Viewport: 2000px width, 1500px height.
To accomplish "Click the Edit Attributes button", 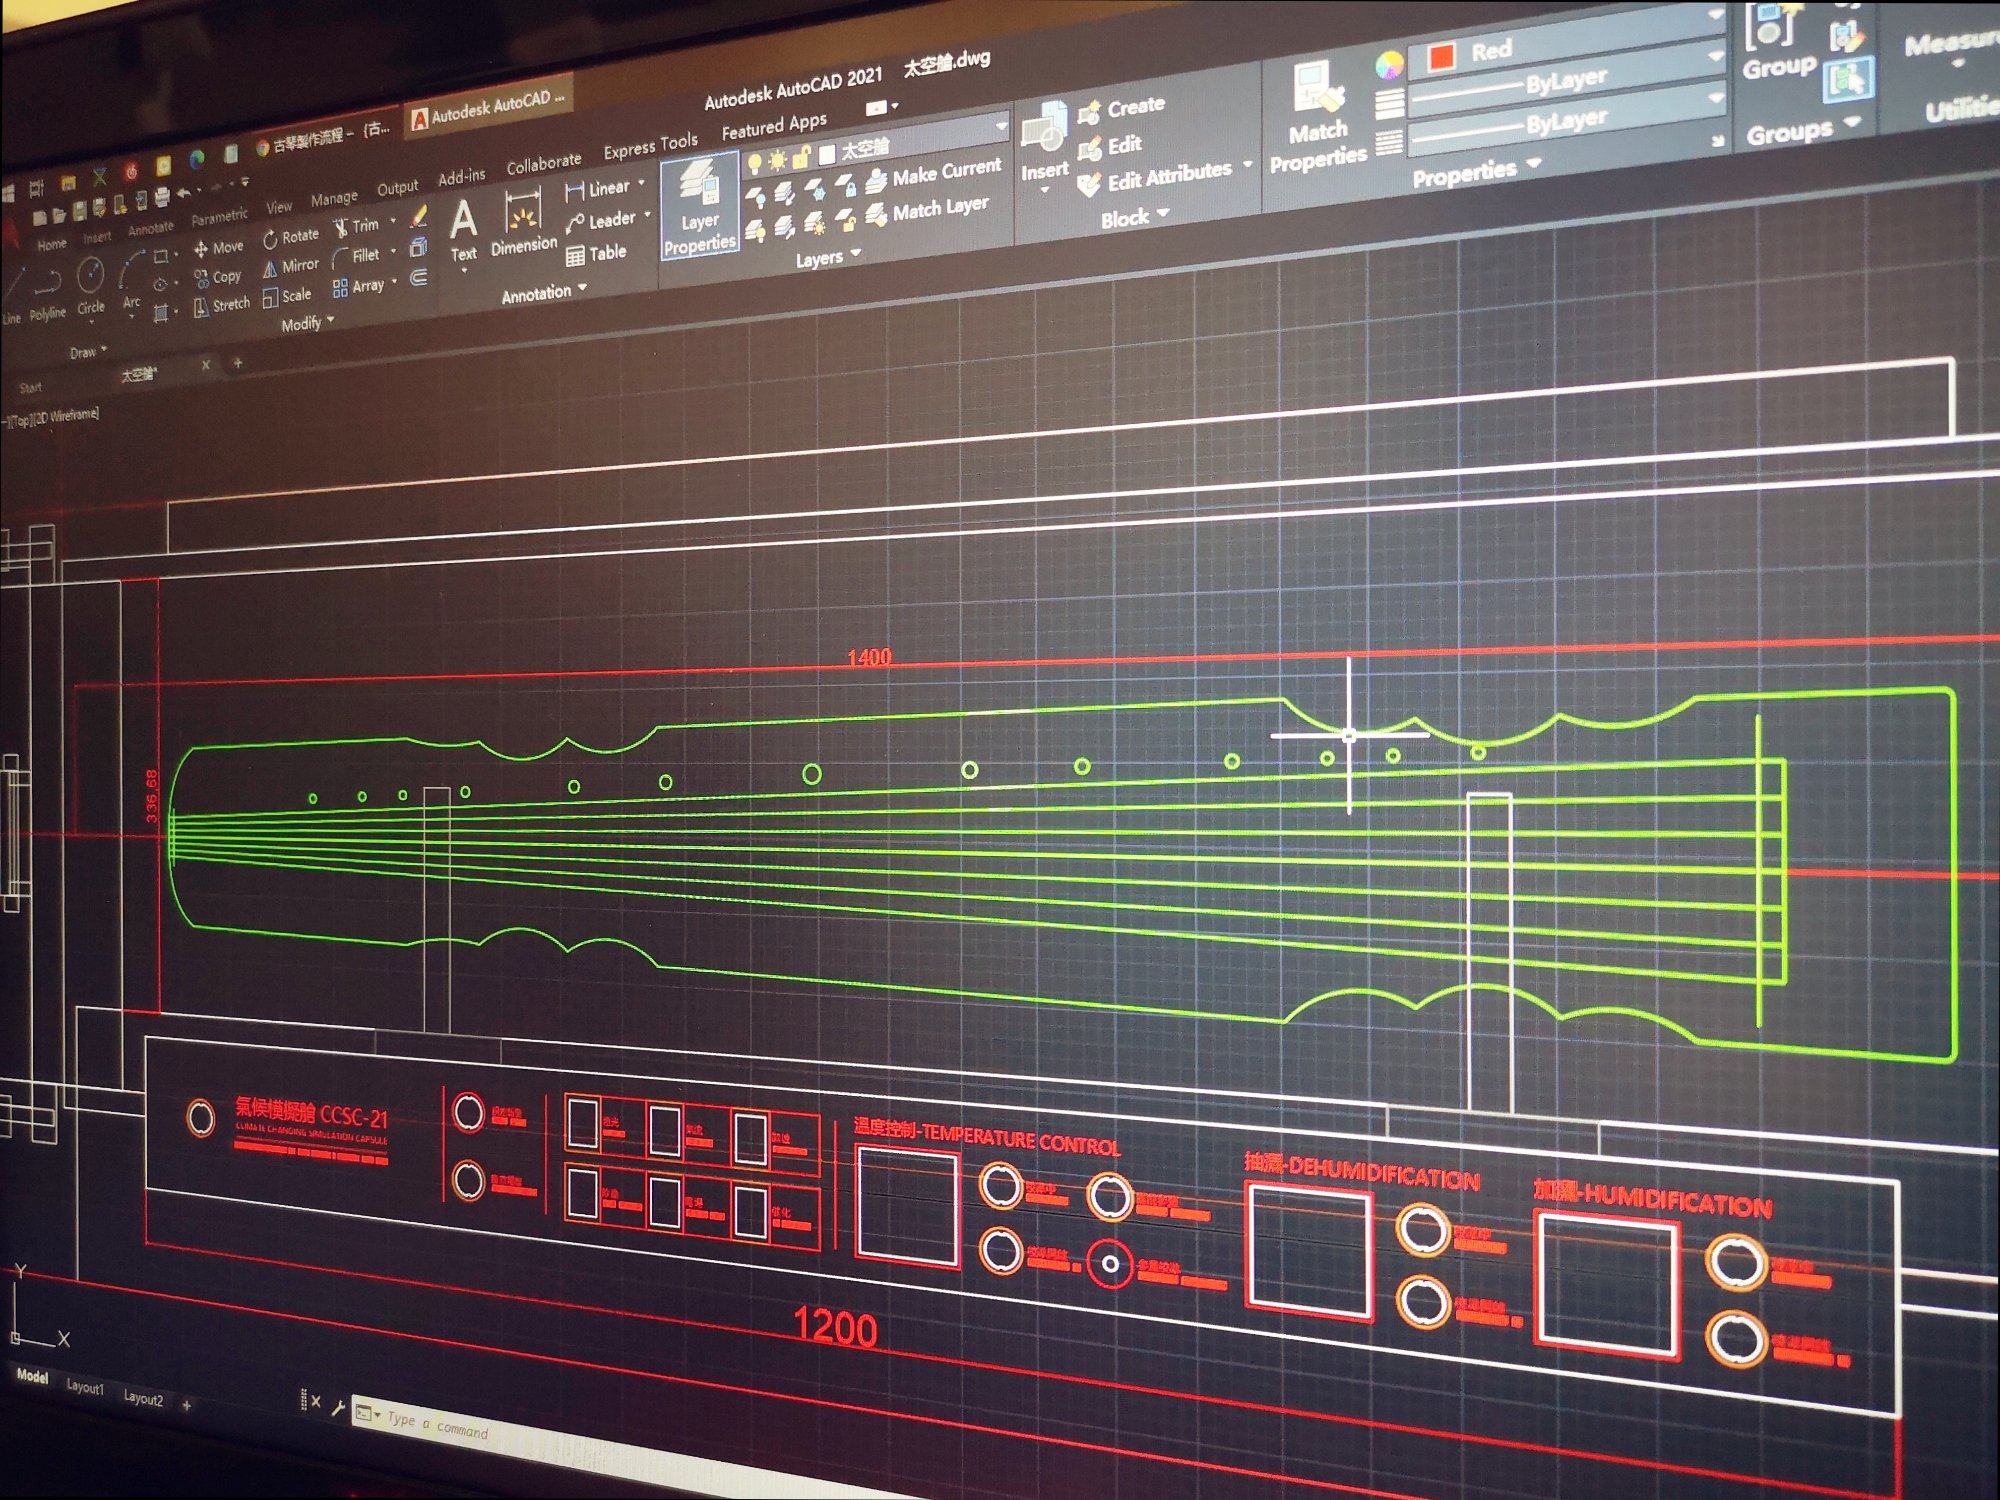I will [1168, 177].
